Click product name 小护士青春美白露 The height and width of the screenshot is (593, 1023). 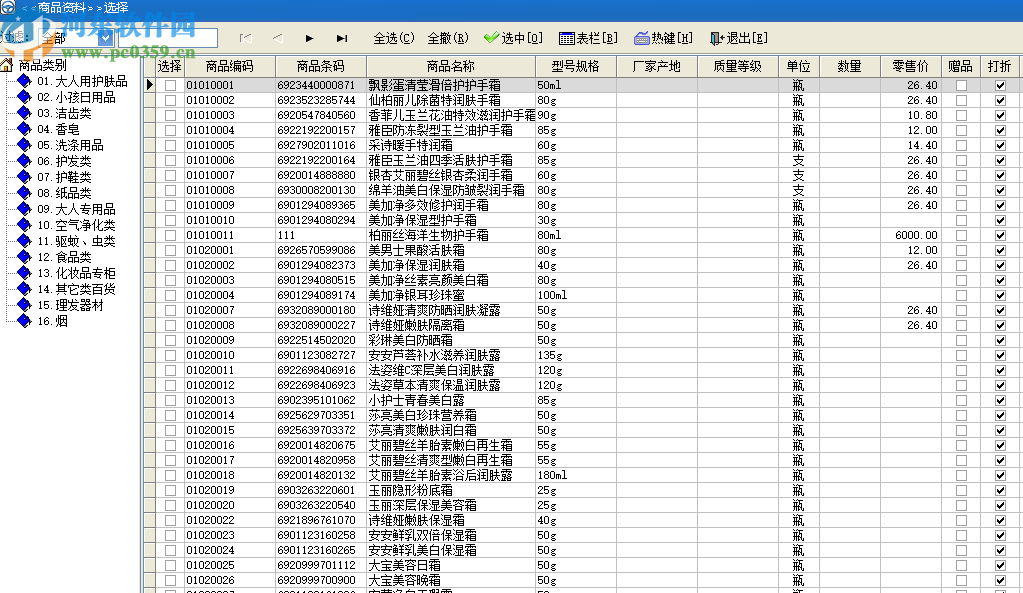pos(417,401)
